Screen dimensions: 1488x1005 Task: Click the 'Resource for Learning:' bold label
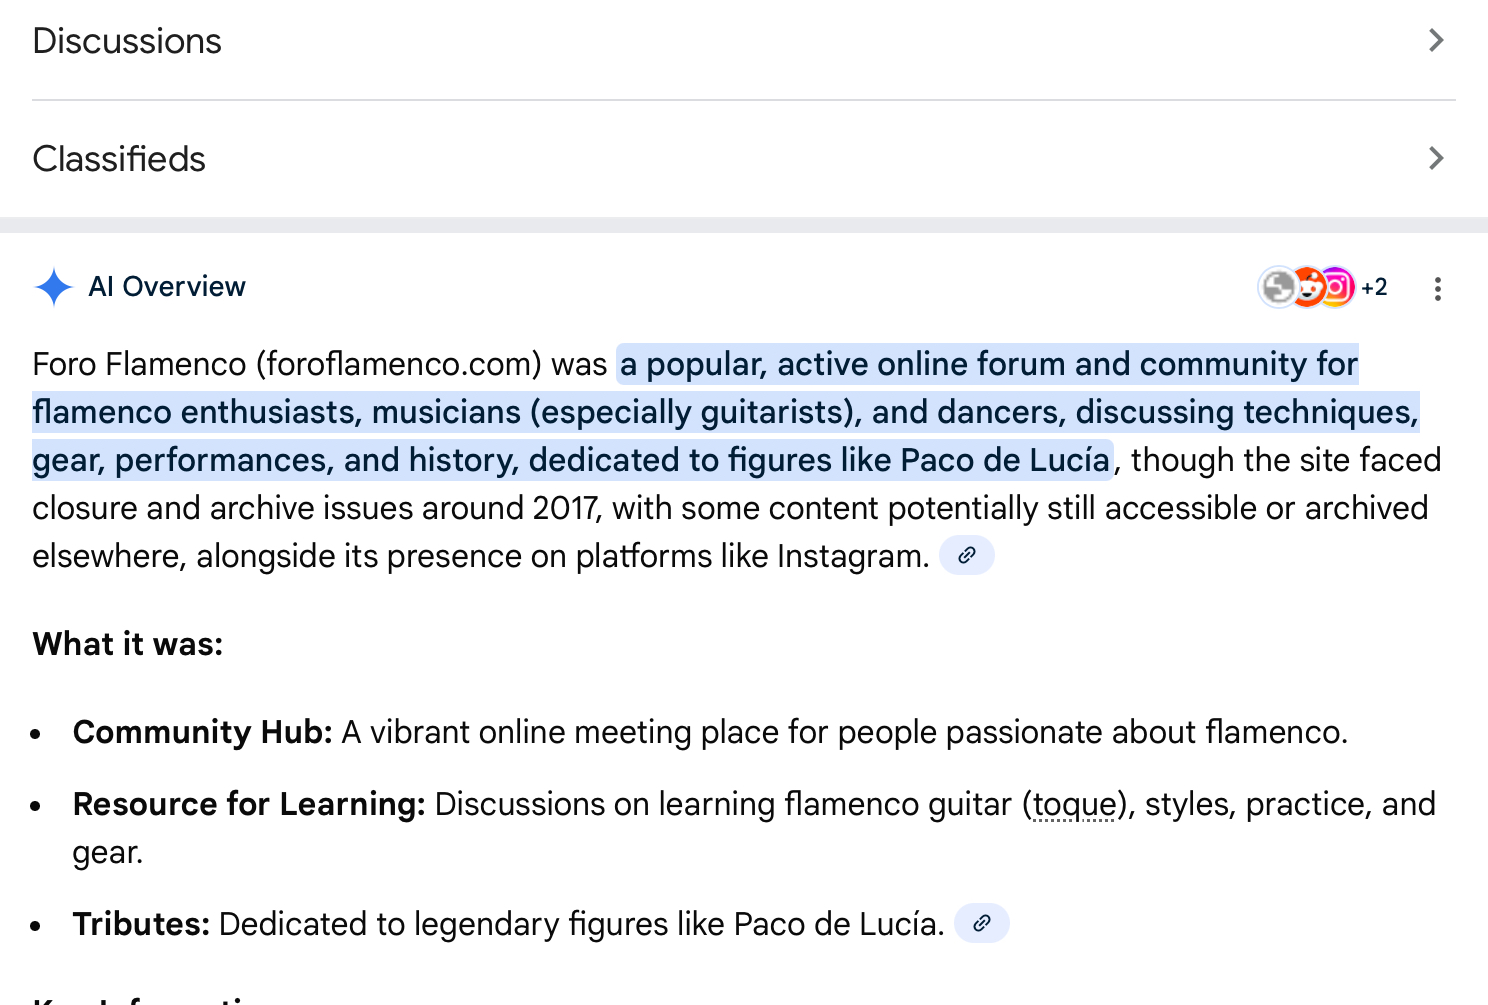click(249, 804)
